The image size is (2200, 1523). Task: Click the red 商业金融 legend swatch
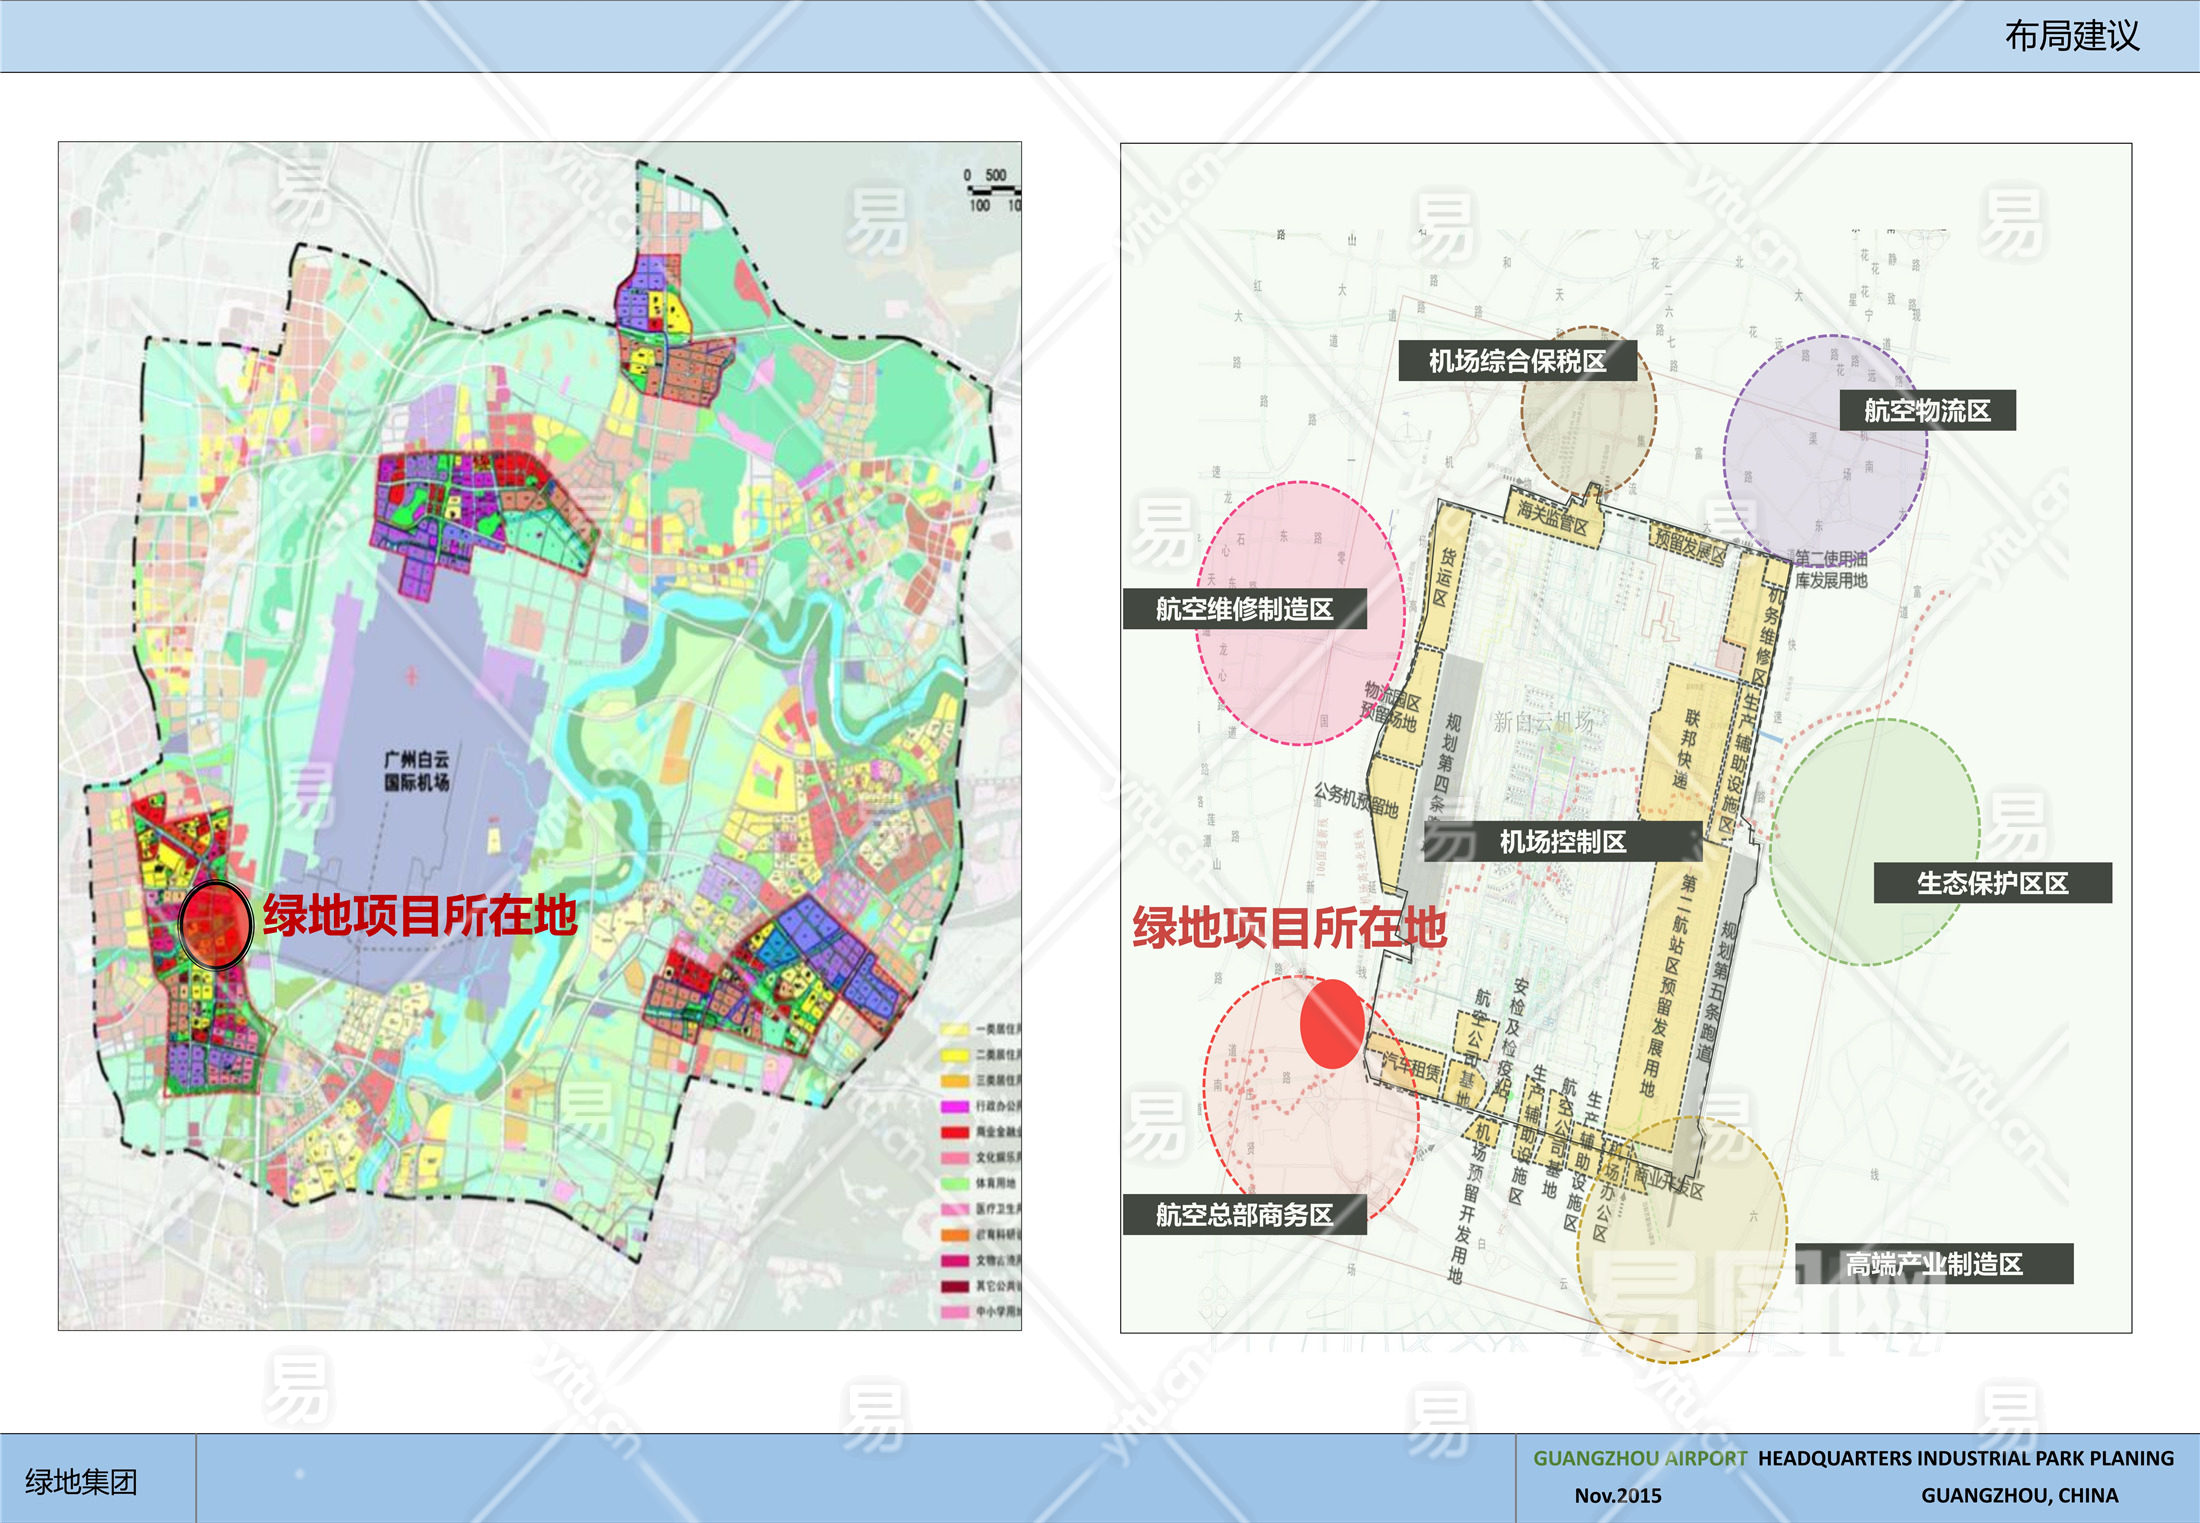coord(955,1132)
